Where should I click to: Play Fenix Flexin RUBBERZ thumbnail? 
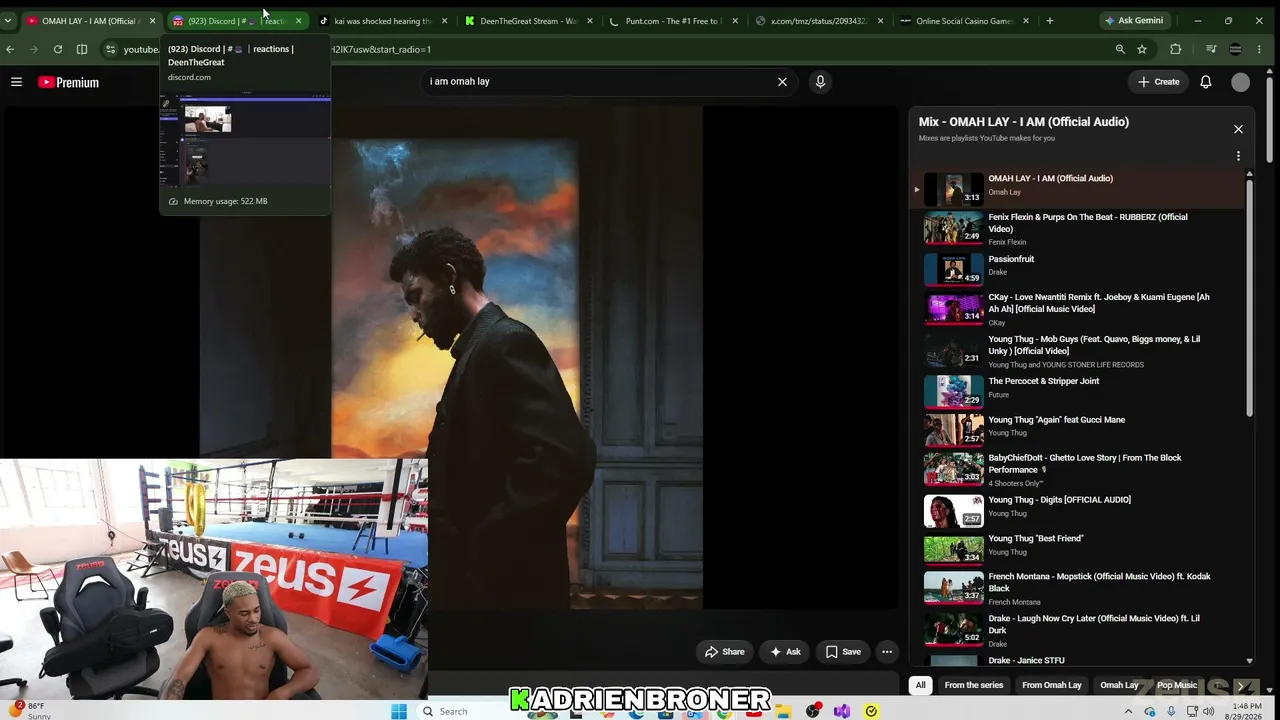(953, 227)
